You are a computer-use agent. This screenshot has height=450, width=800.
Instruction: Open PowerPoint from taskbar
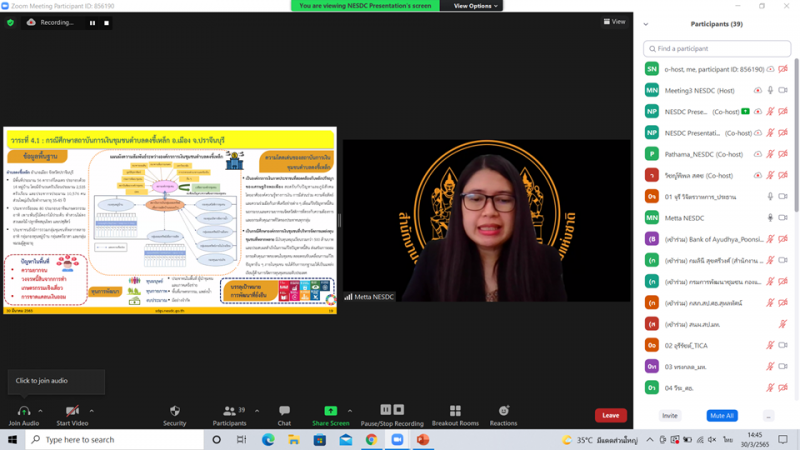point(423,439)
